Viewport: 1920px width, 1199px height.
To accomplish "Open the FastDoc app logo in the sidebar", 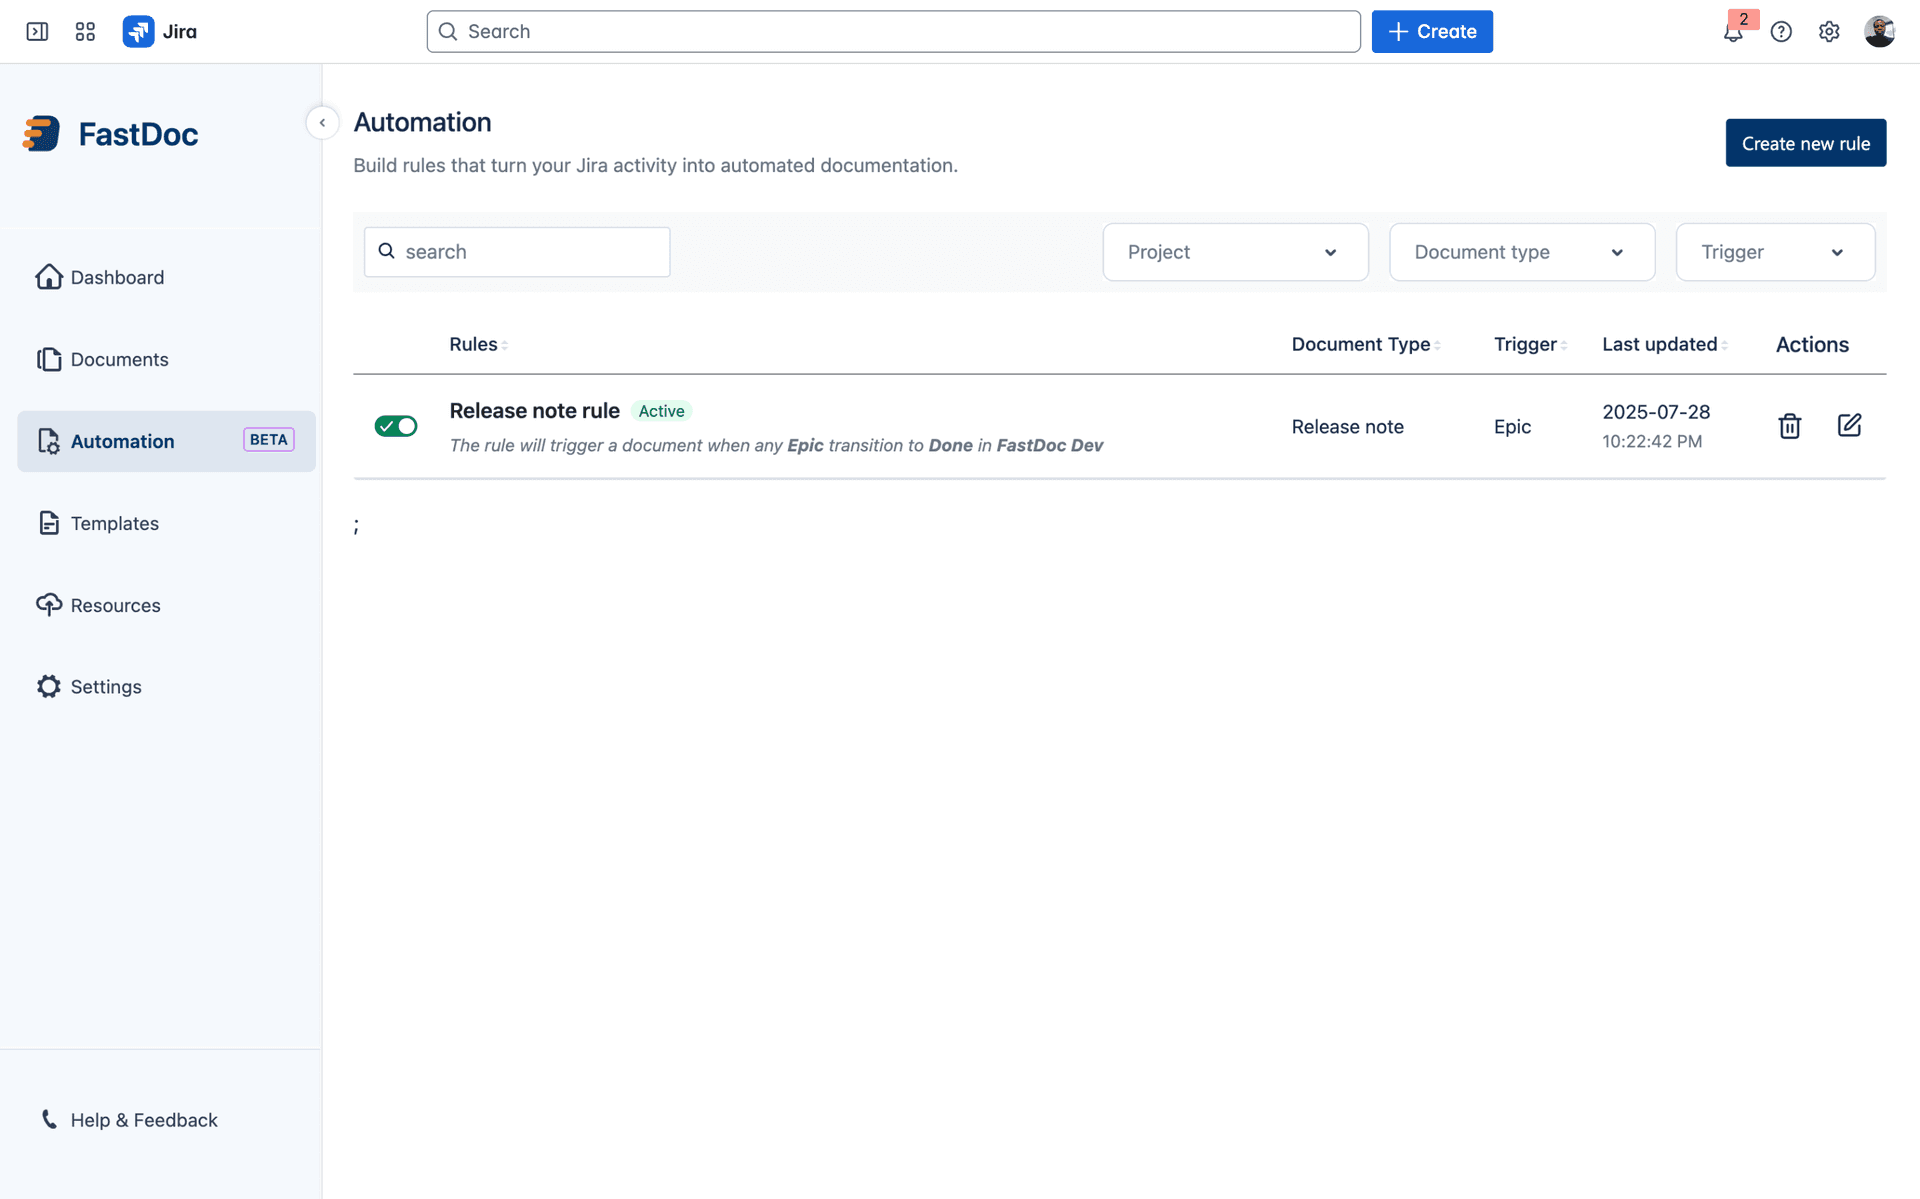I will click(x=41, y=133).
